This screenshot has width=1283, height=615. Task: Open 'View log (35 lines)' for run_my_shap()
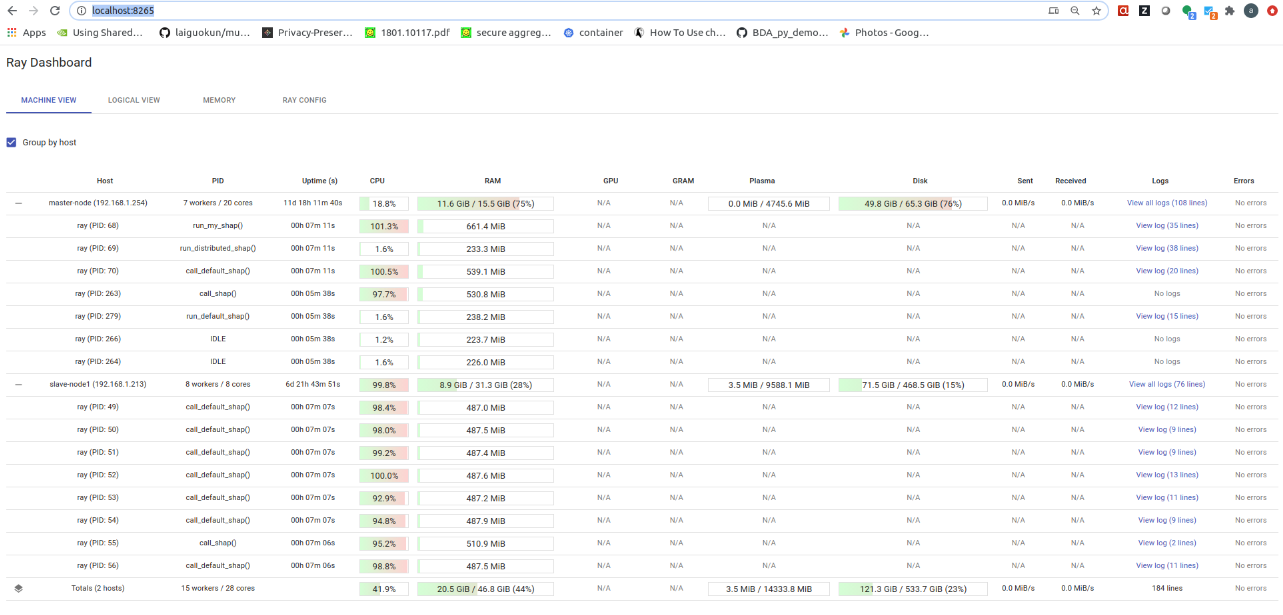pos(1167,225)
